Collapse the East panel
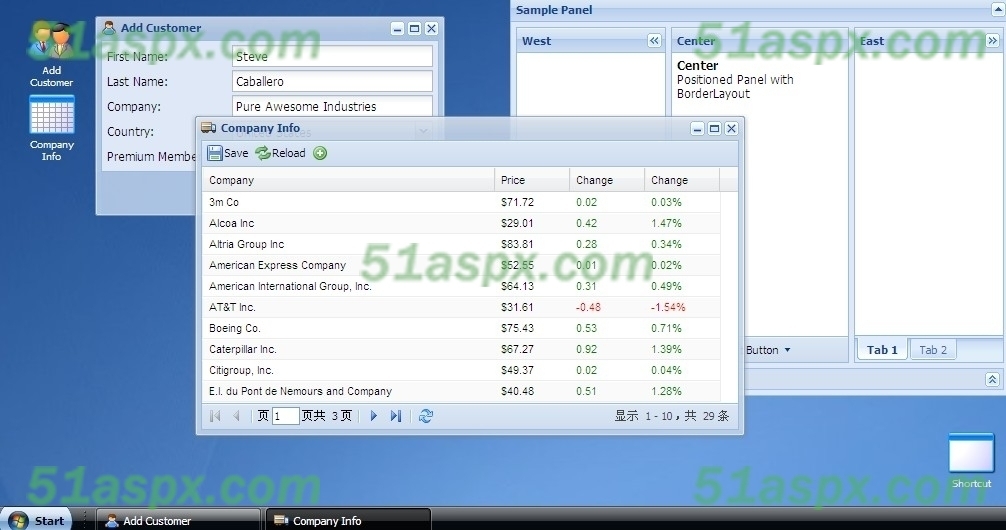Image resolution: width=1006 pixels, height=530 pixels. tap(993, 41)
